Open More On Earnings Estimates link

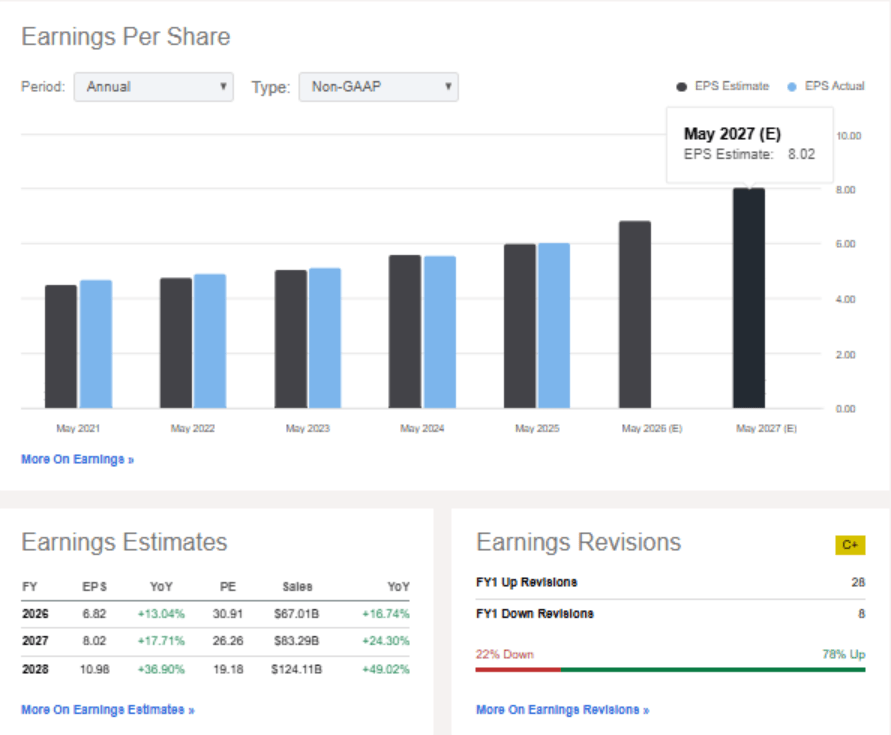[x=107, y=709]
